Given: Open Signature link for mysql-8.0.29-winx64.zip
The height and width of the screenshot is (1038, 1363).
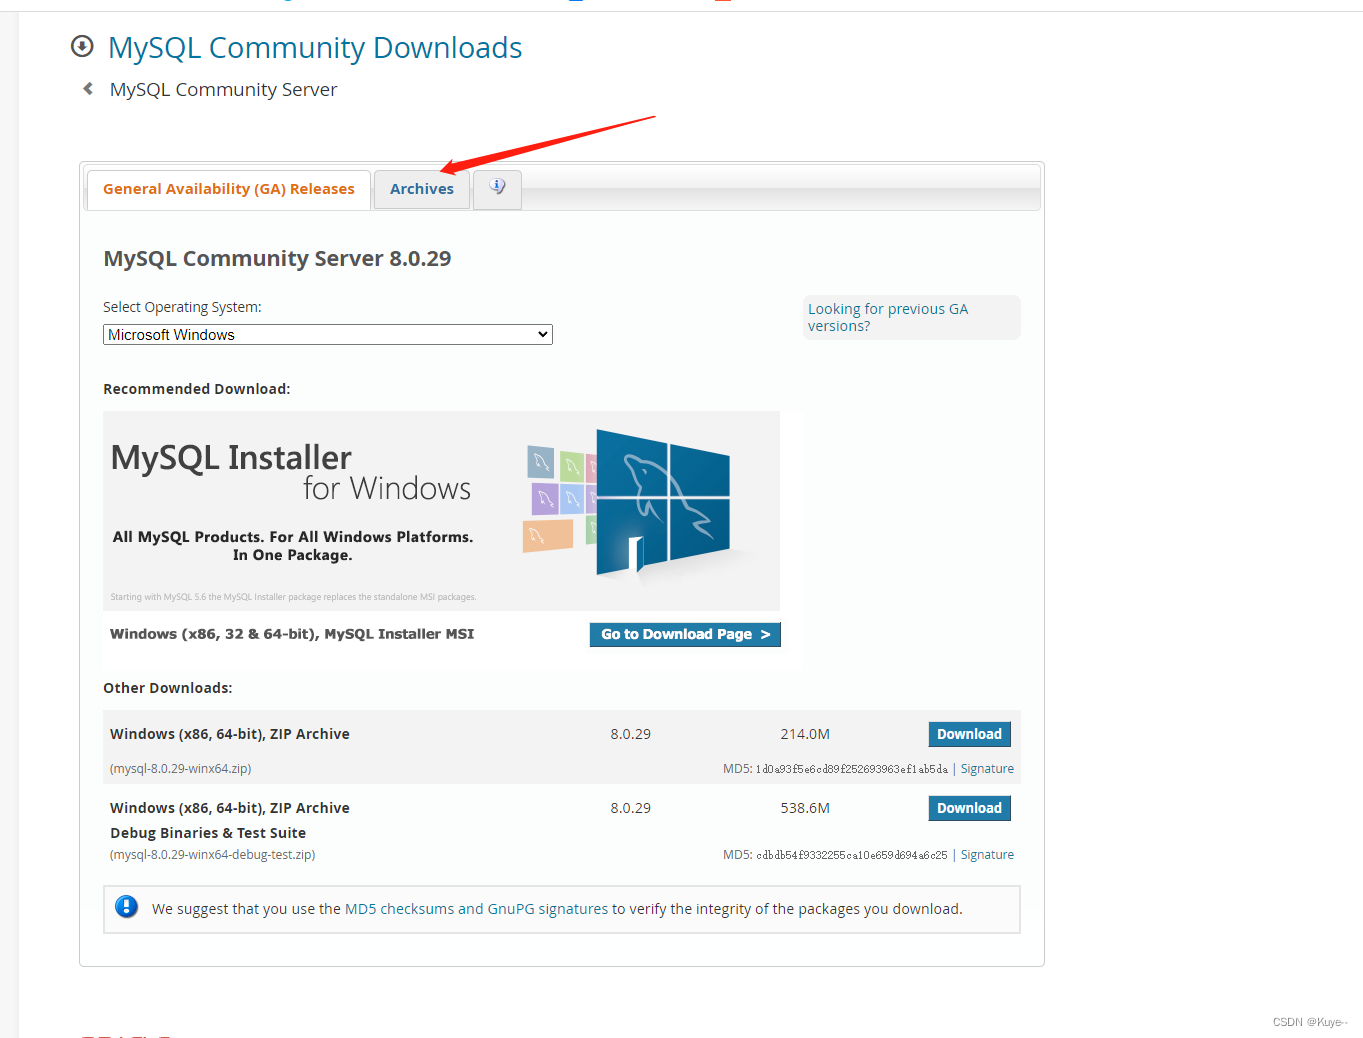Looking at the screenshot, I should (987, 769).
